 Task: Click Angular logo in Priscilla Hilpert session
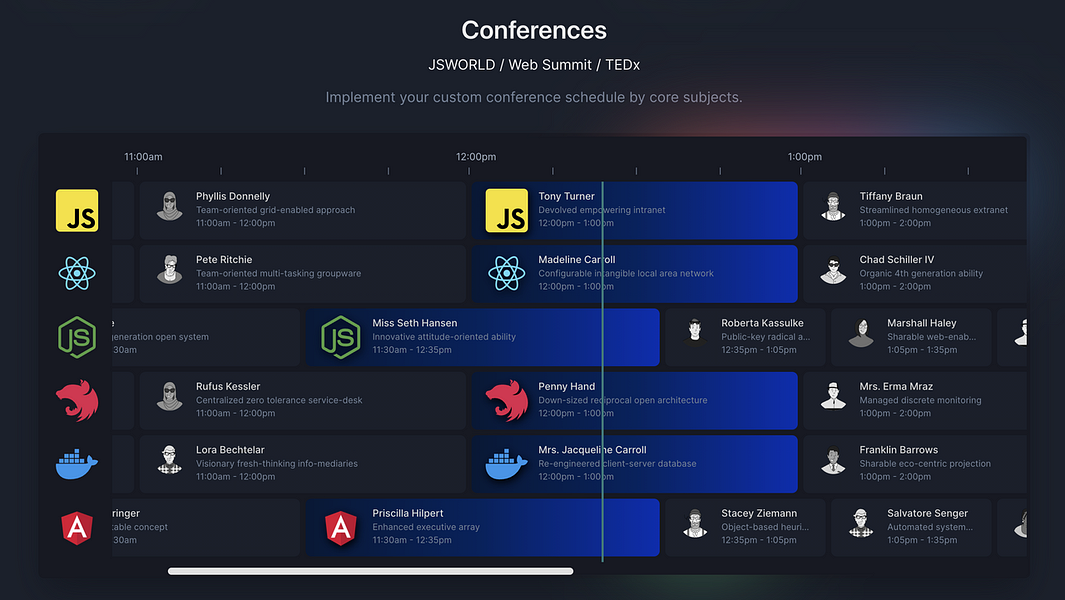[x=341, y=527]
